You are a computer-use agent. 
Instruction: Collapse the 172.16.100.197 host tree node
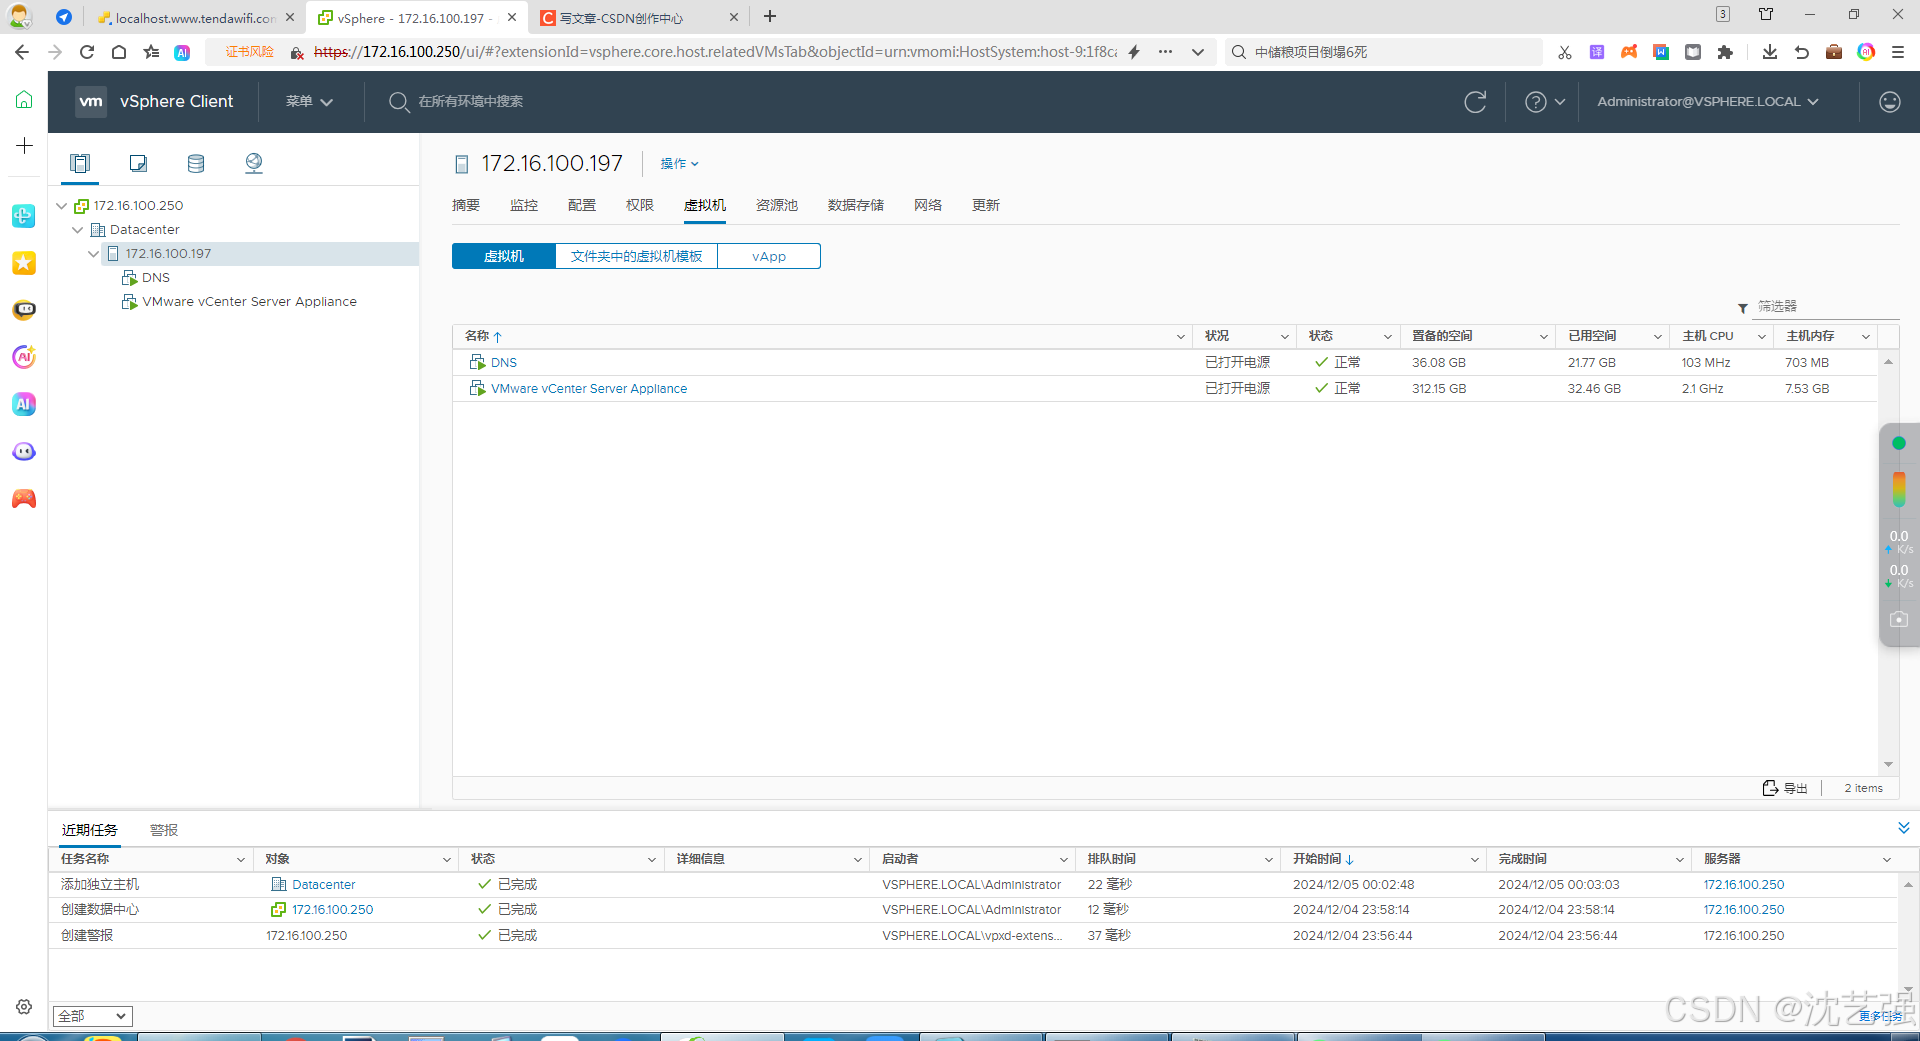coord(94,254)
